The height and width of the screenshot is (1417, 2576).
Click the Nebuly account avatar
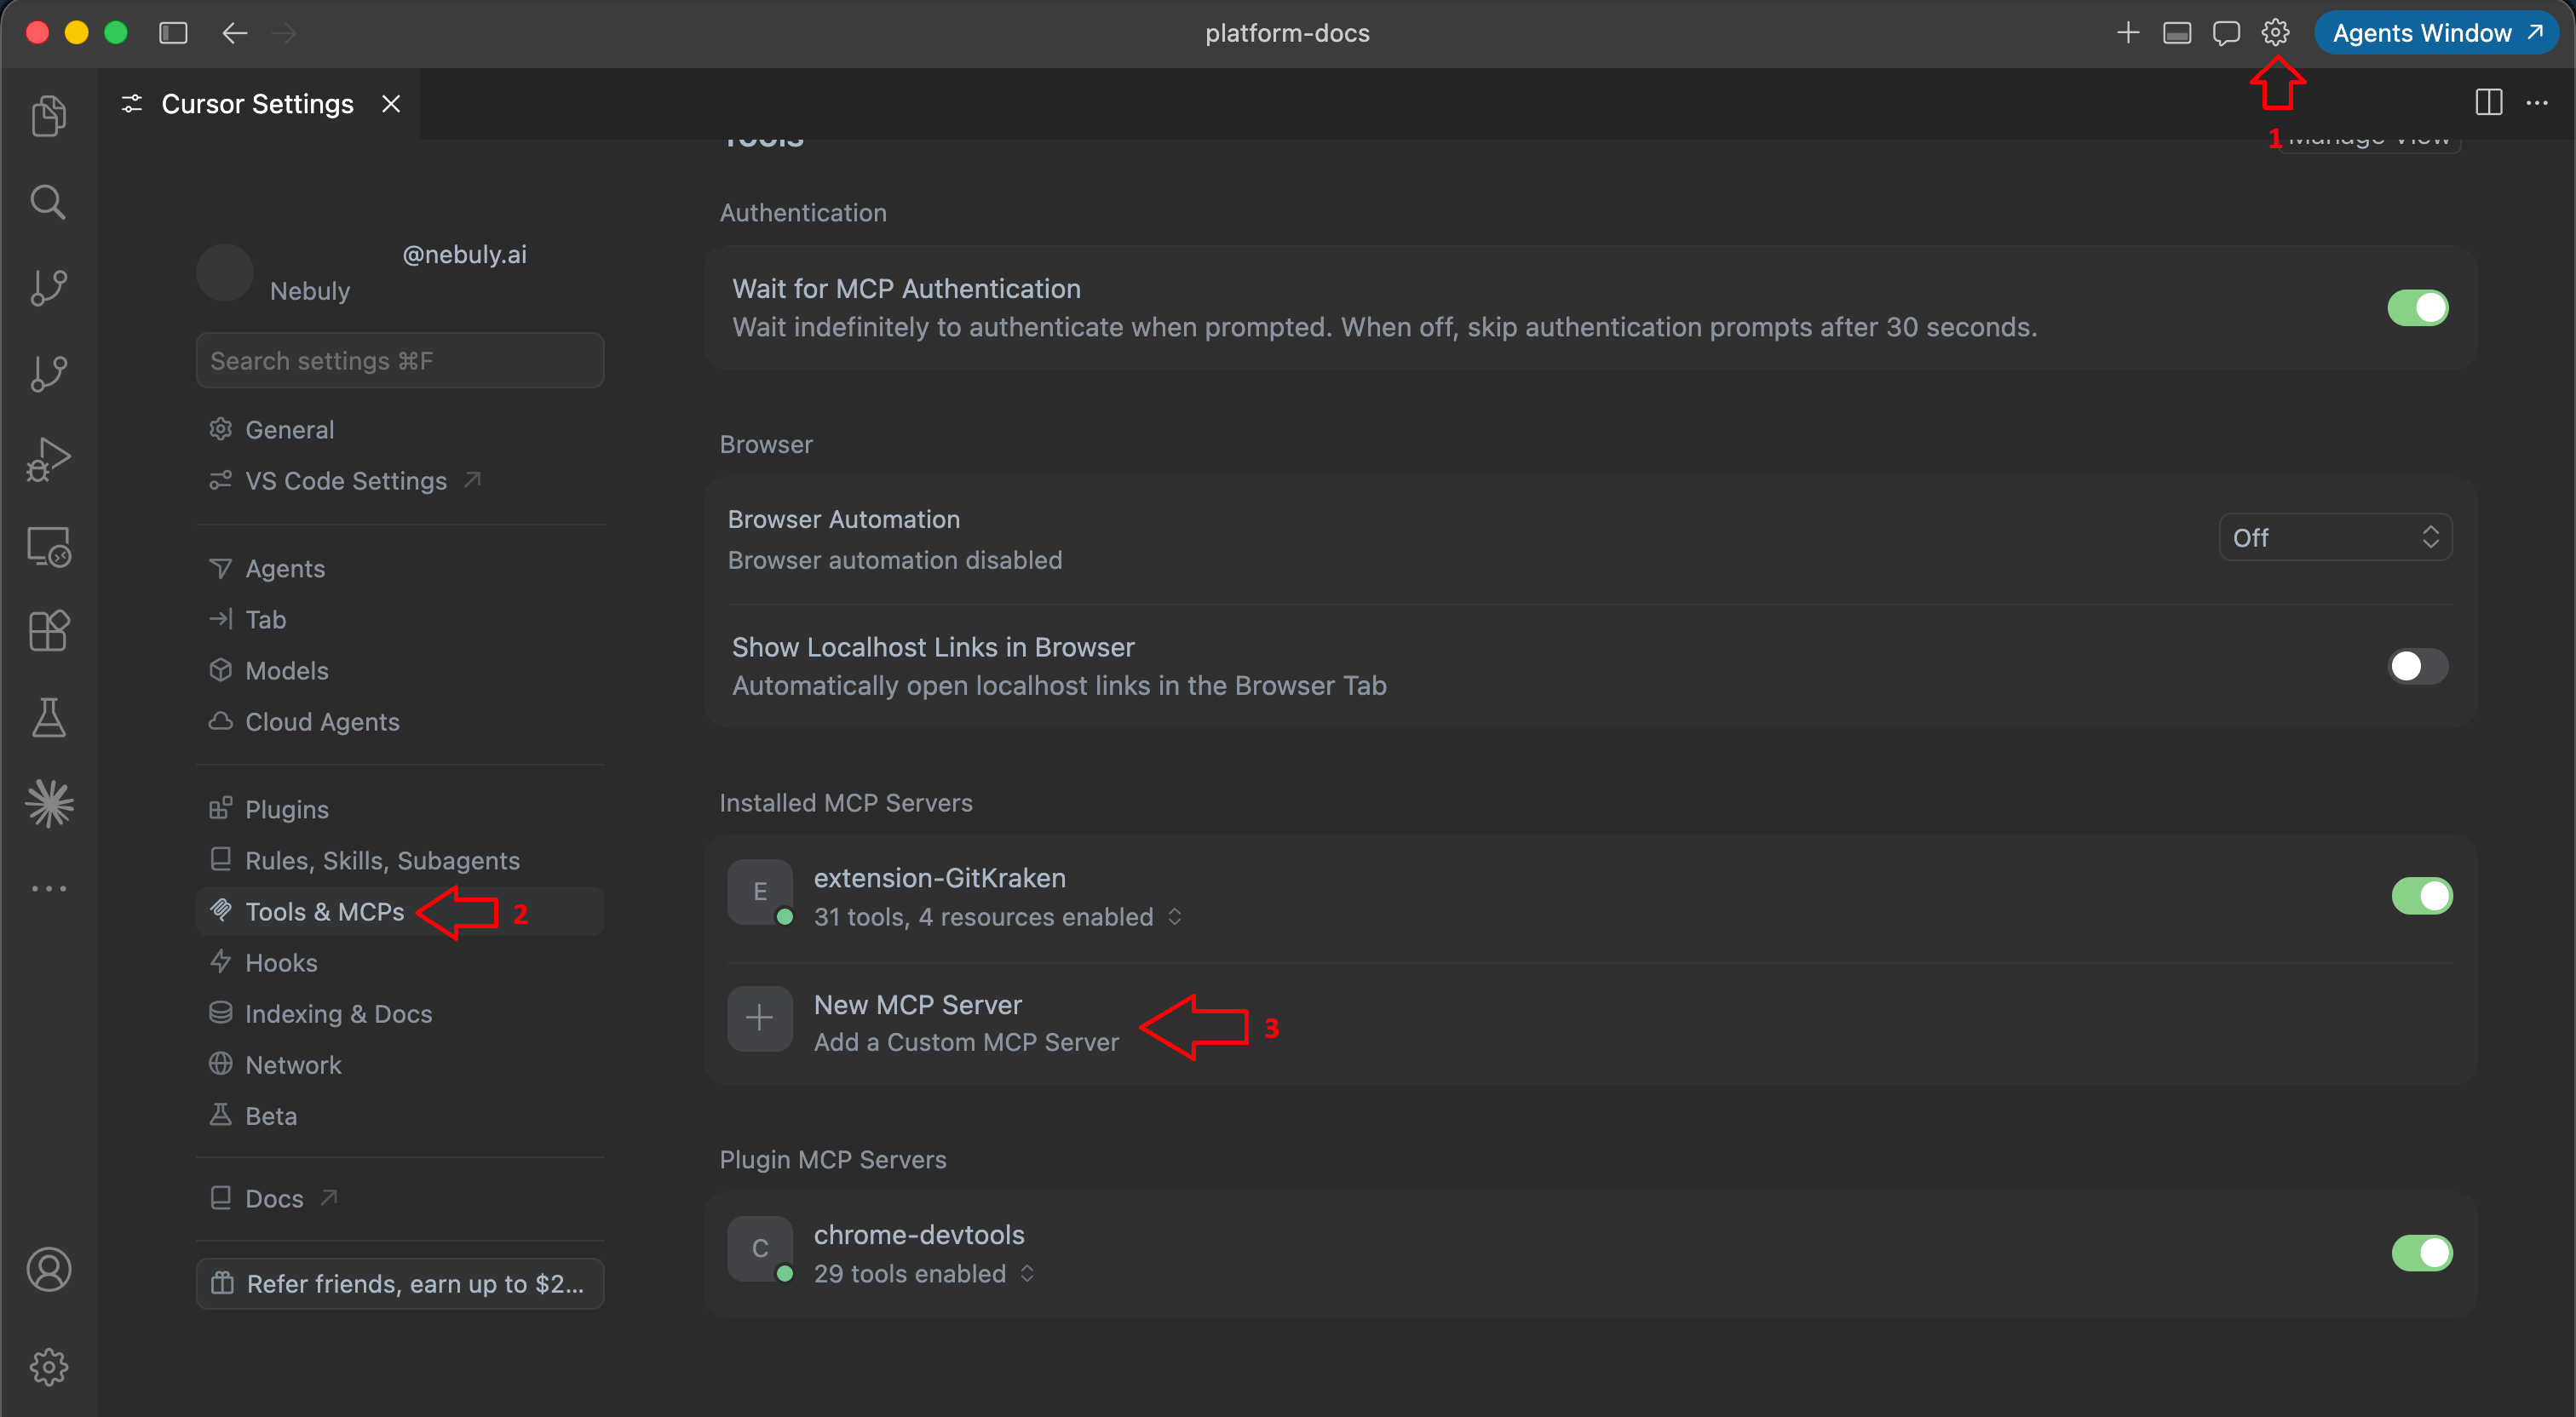coord(224,273)
